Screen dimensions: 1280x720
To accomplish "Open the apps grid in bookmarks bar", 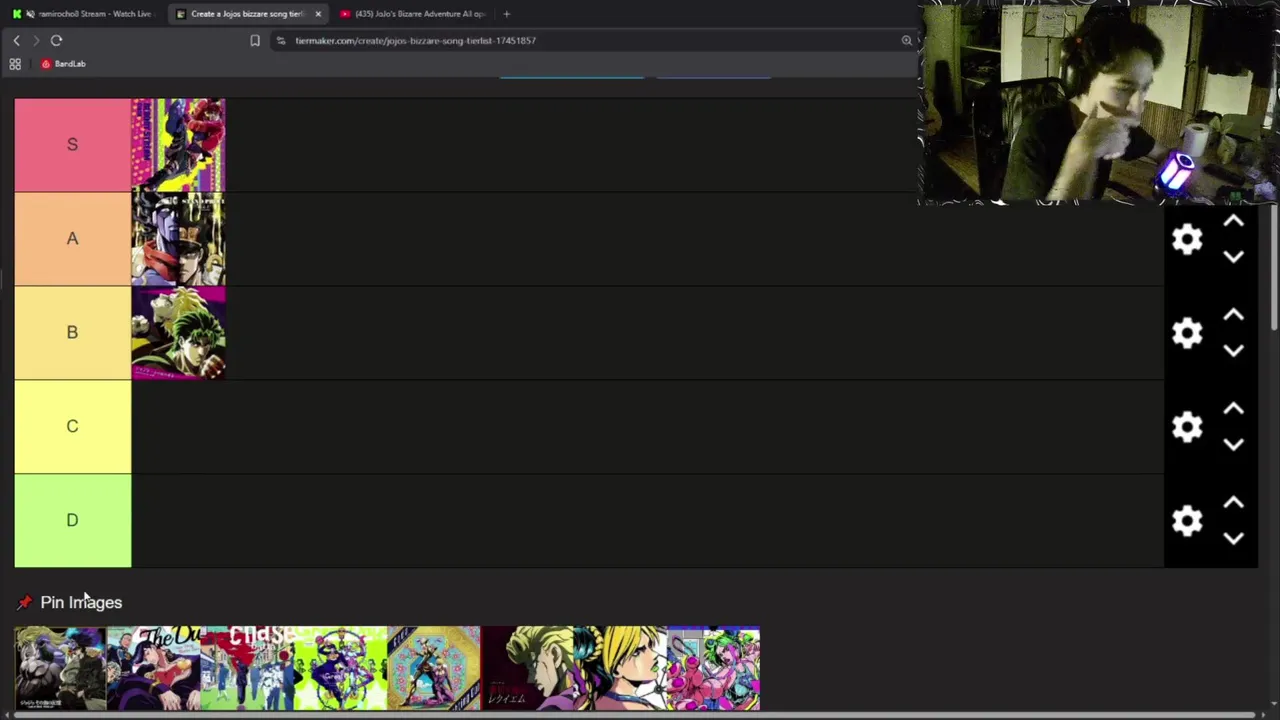I will 15,64.
